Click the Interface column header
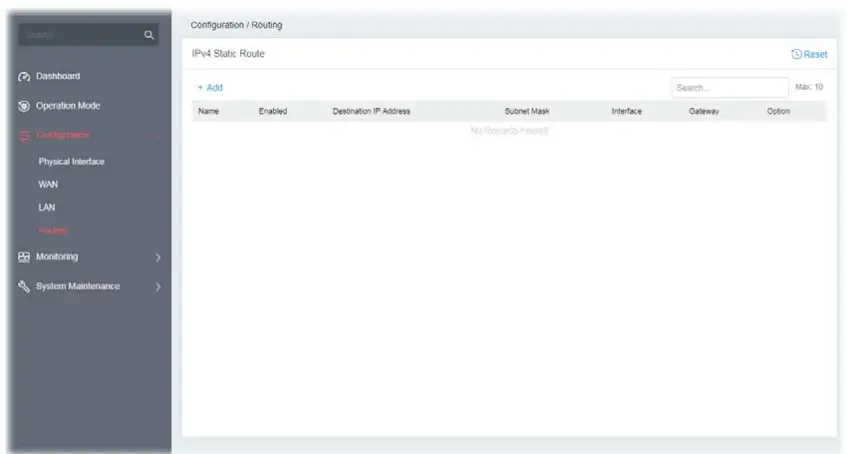The image size is (847, 454). [627, 111]
